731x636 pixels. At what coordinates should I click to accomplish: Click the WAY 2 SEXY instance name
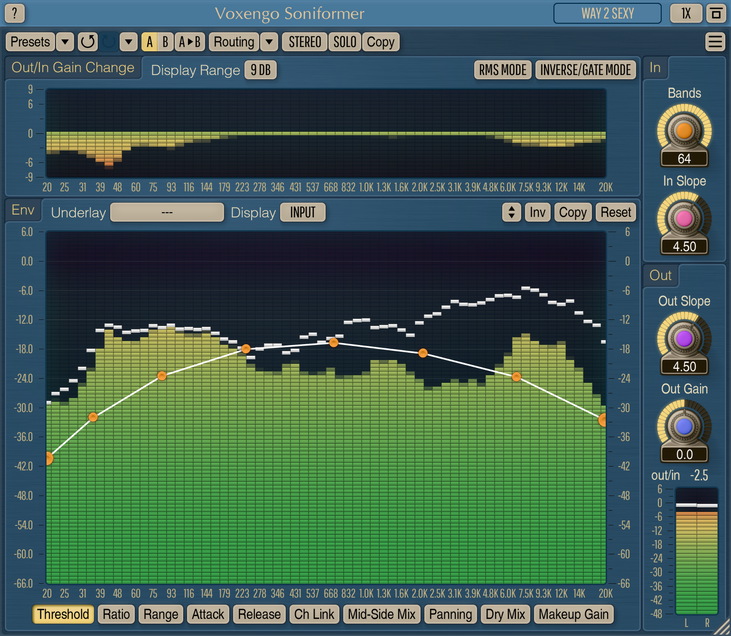point(607,14)
